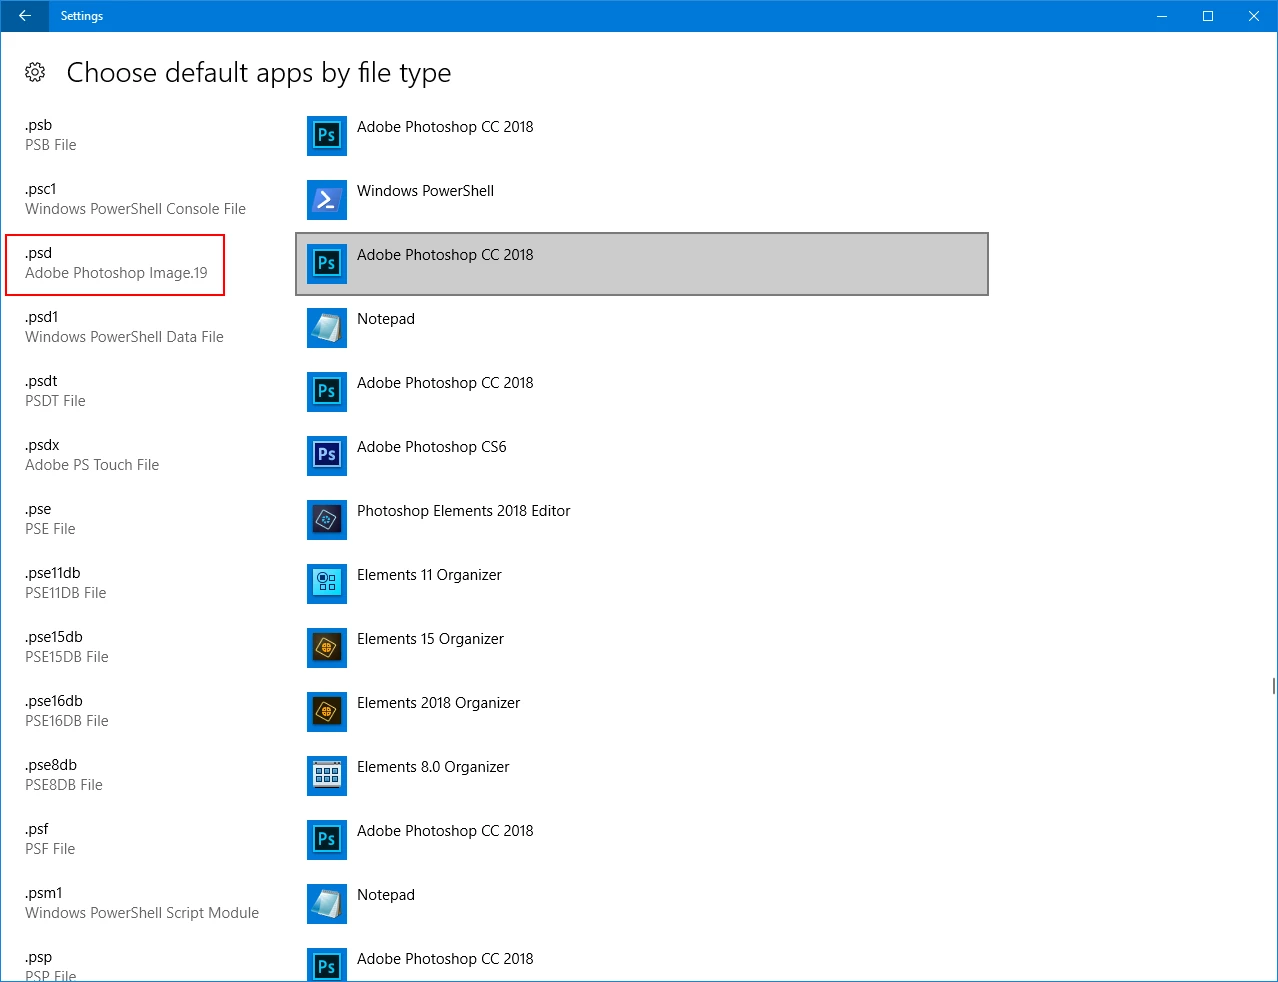Image resolution: width=1278 pixels, height=982 pixels.
Task: Click "Windows PowerShell Data File" text
Action: 124,337
